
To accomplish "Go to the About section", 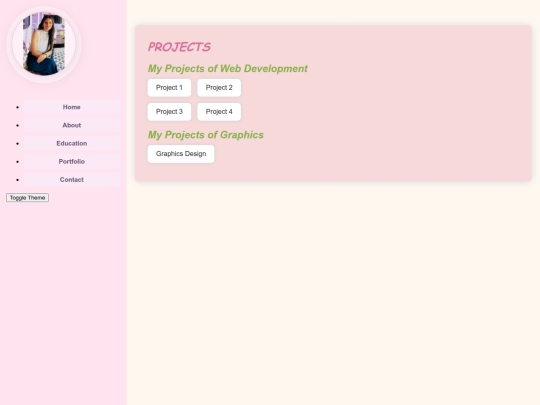I will tap(72, 125).
